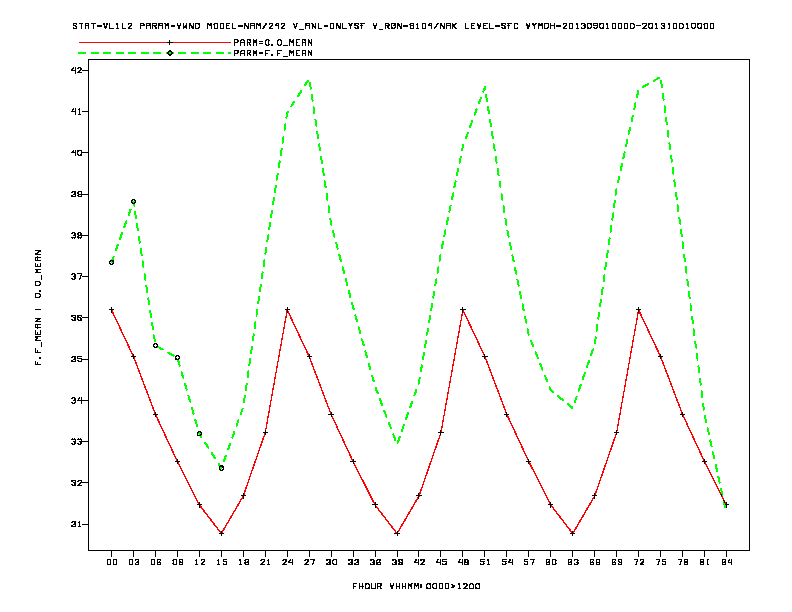Screen dimensions: 792x612
Task: Click the x-axis hour label 27
Action: click(x=309, y=562)
